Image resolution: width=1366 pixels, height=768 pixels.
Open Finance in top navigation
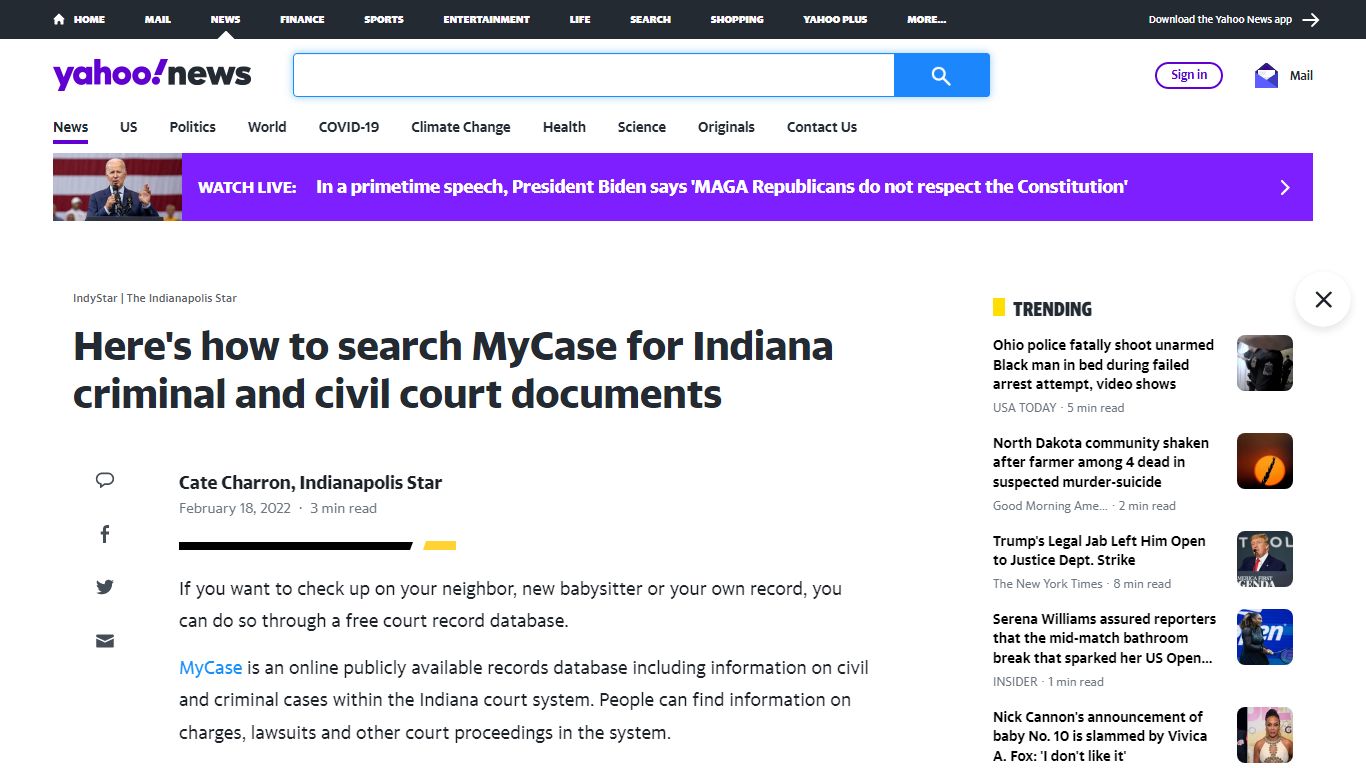pos(302,19)
